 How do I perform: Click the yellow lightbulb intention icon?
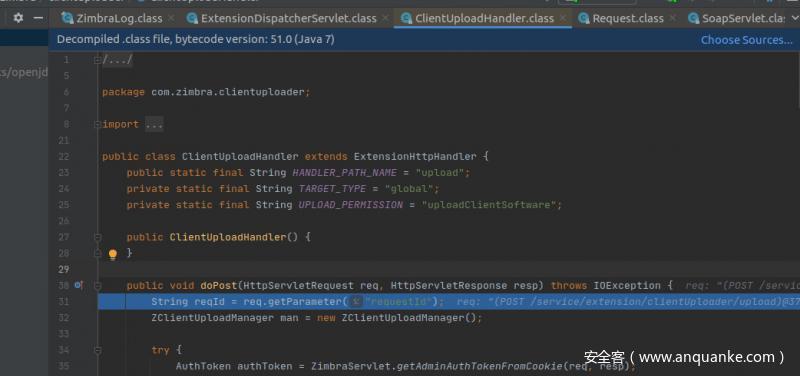[x=113, y=255]
